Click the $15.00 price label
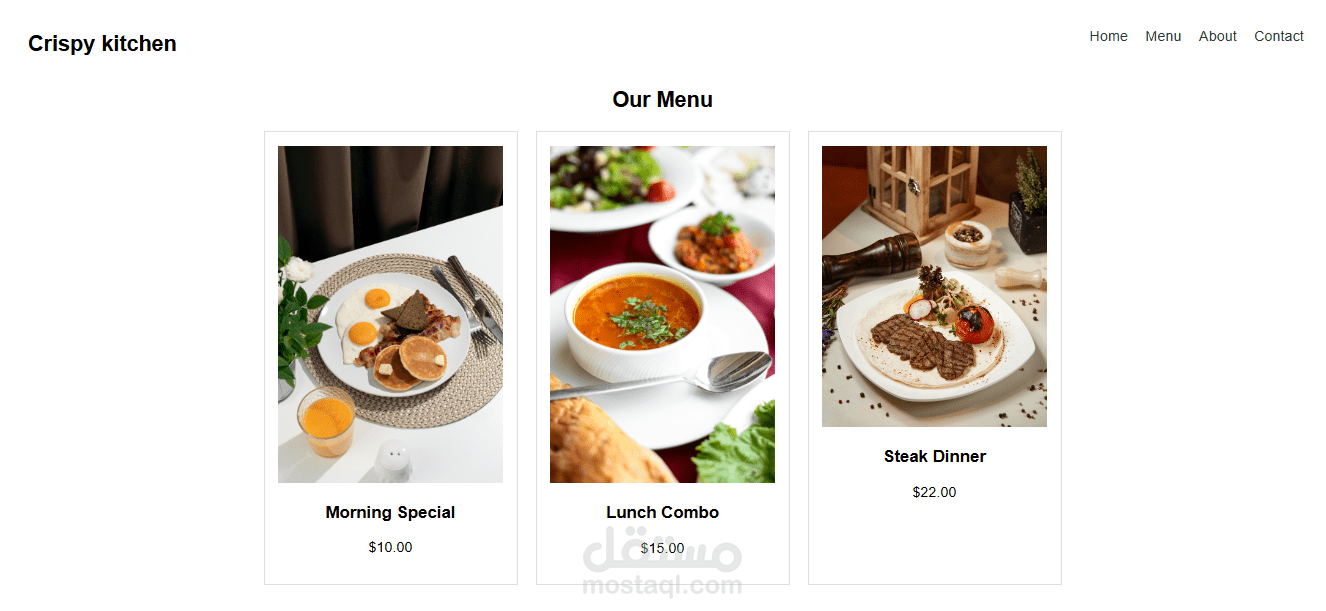1326x611 pixels. 662,548
